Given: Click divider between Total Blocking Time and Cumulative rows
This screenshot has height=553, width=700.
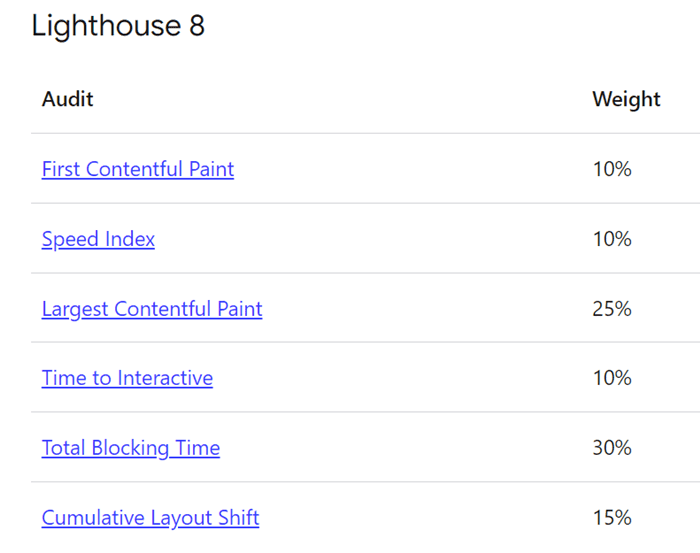Looking at the screenshot, I should 365,482.
